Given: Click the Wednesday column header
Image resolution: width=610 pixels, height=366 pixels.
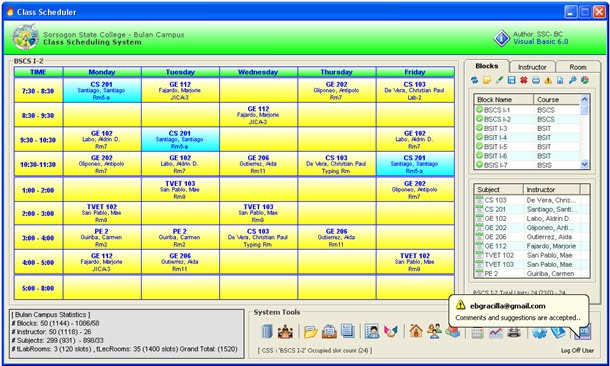Looking at the screenshot, I should [258, 72].
